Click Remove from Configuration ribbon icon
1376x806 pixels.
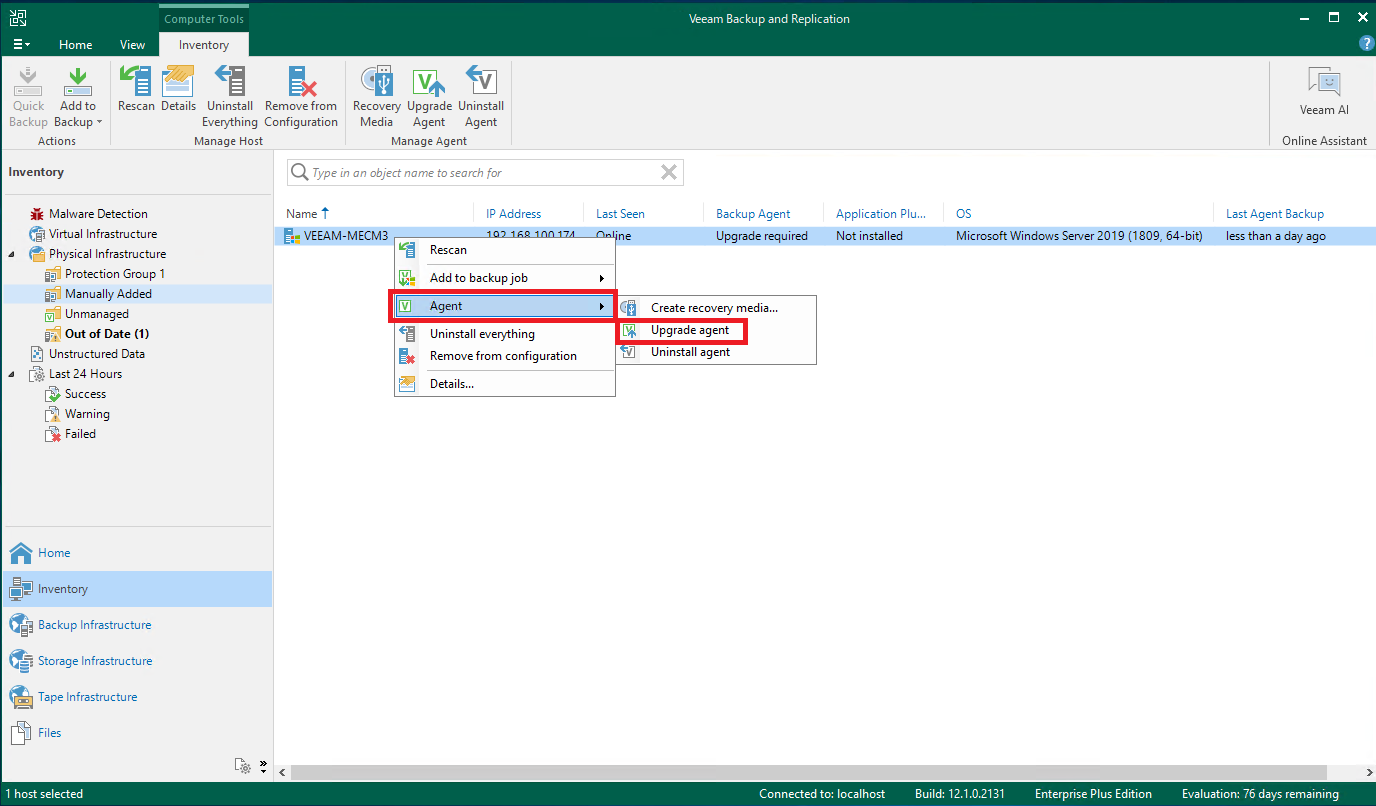click(x=301, y=96)
